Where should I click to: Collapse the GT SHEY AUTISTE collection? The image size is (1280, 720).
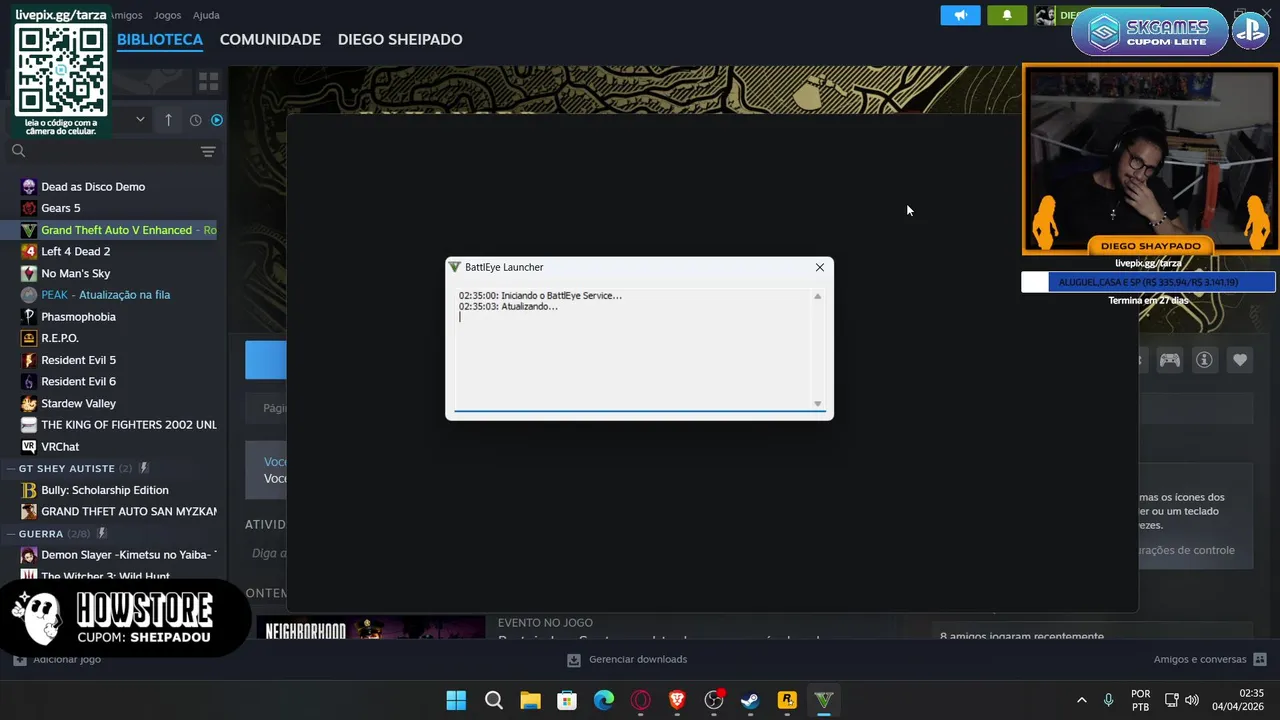(x=66, y=468)
